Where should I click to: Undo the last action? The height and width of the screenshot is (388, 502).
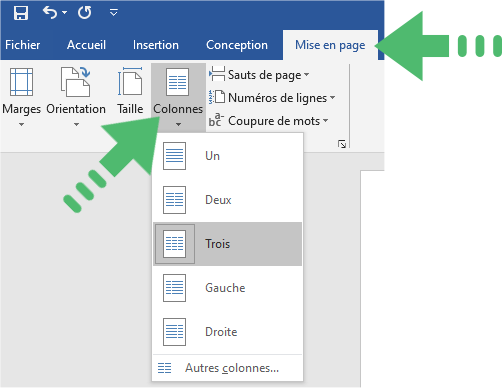point(50,13)
